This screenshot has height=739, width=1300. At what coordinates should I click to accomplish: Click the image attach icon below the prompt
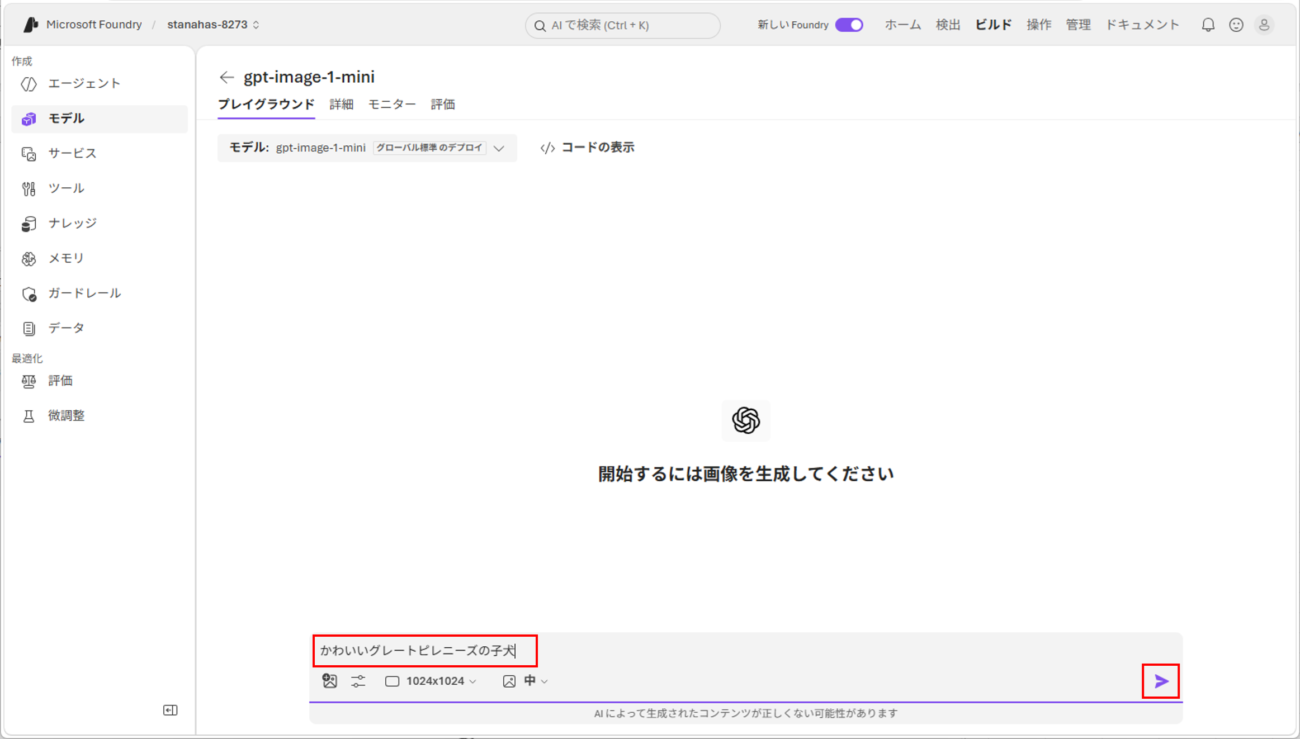[330, 681]
